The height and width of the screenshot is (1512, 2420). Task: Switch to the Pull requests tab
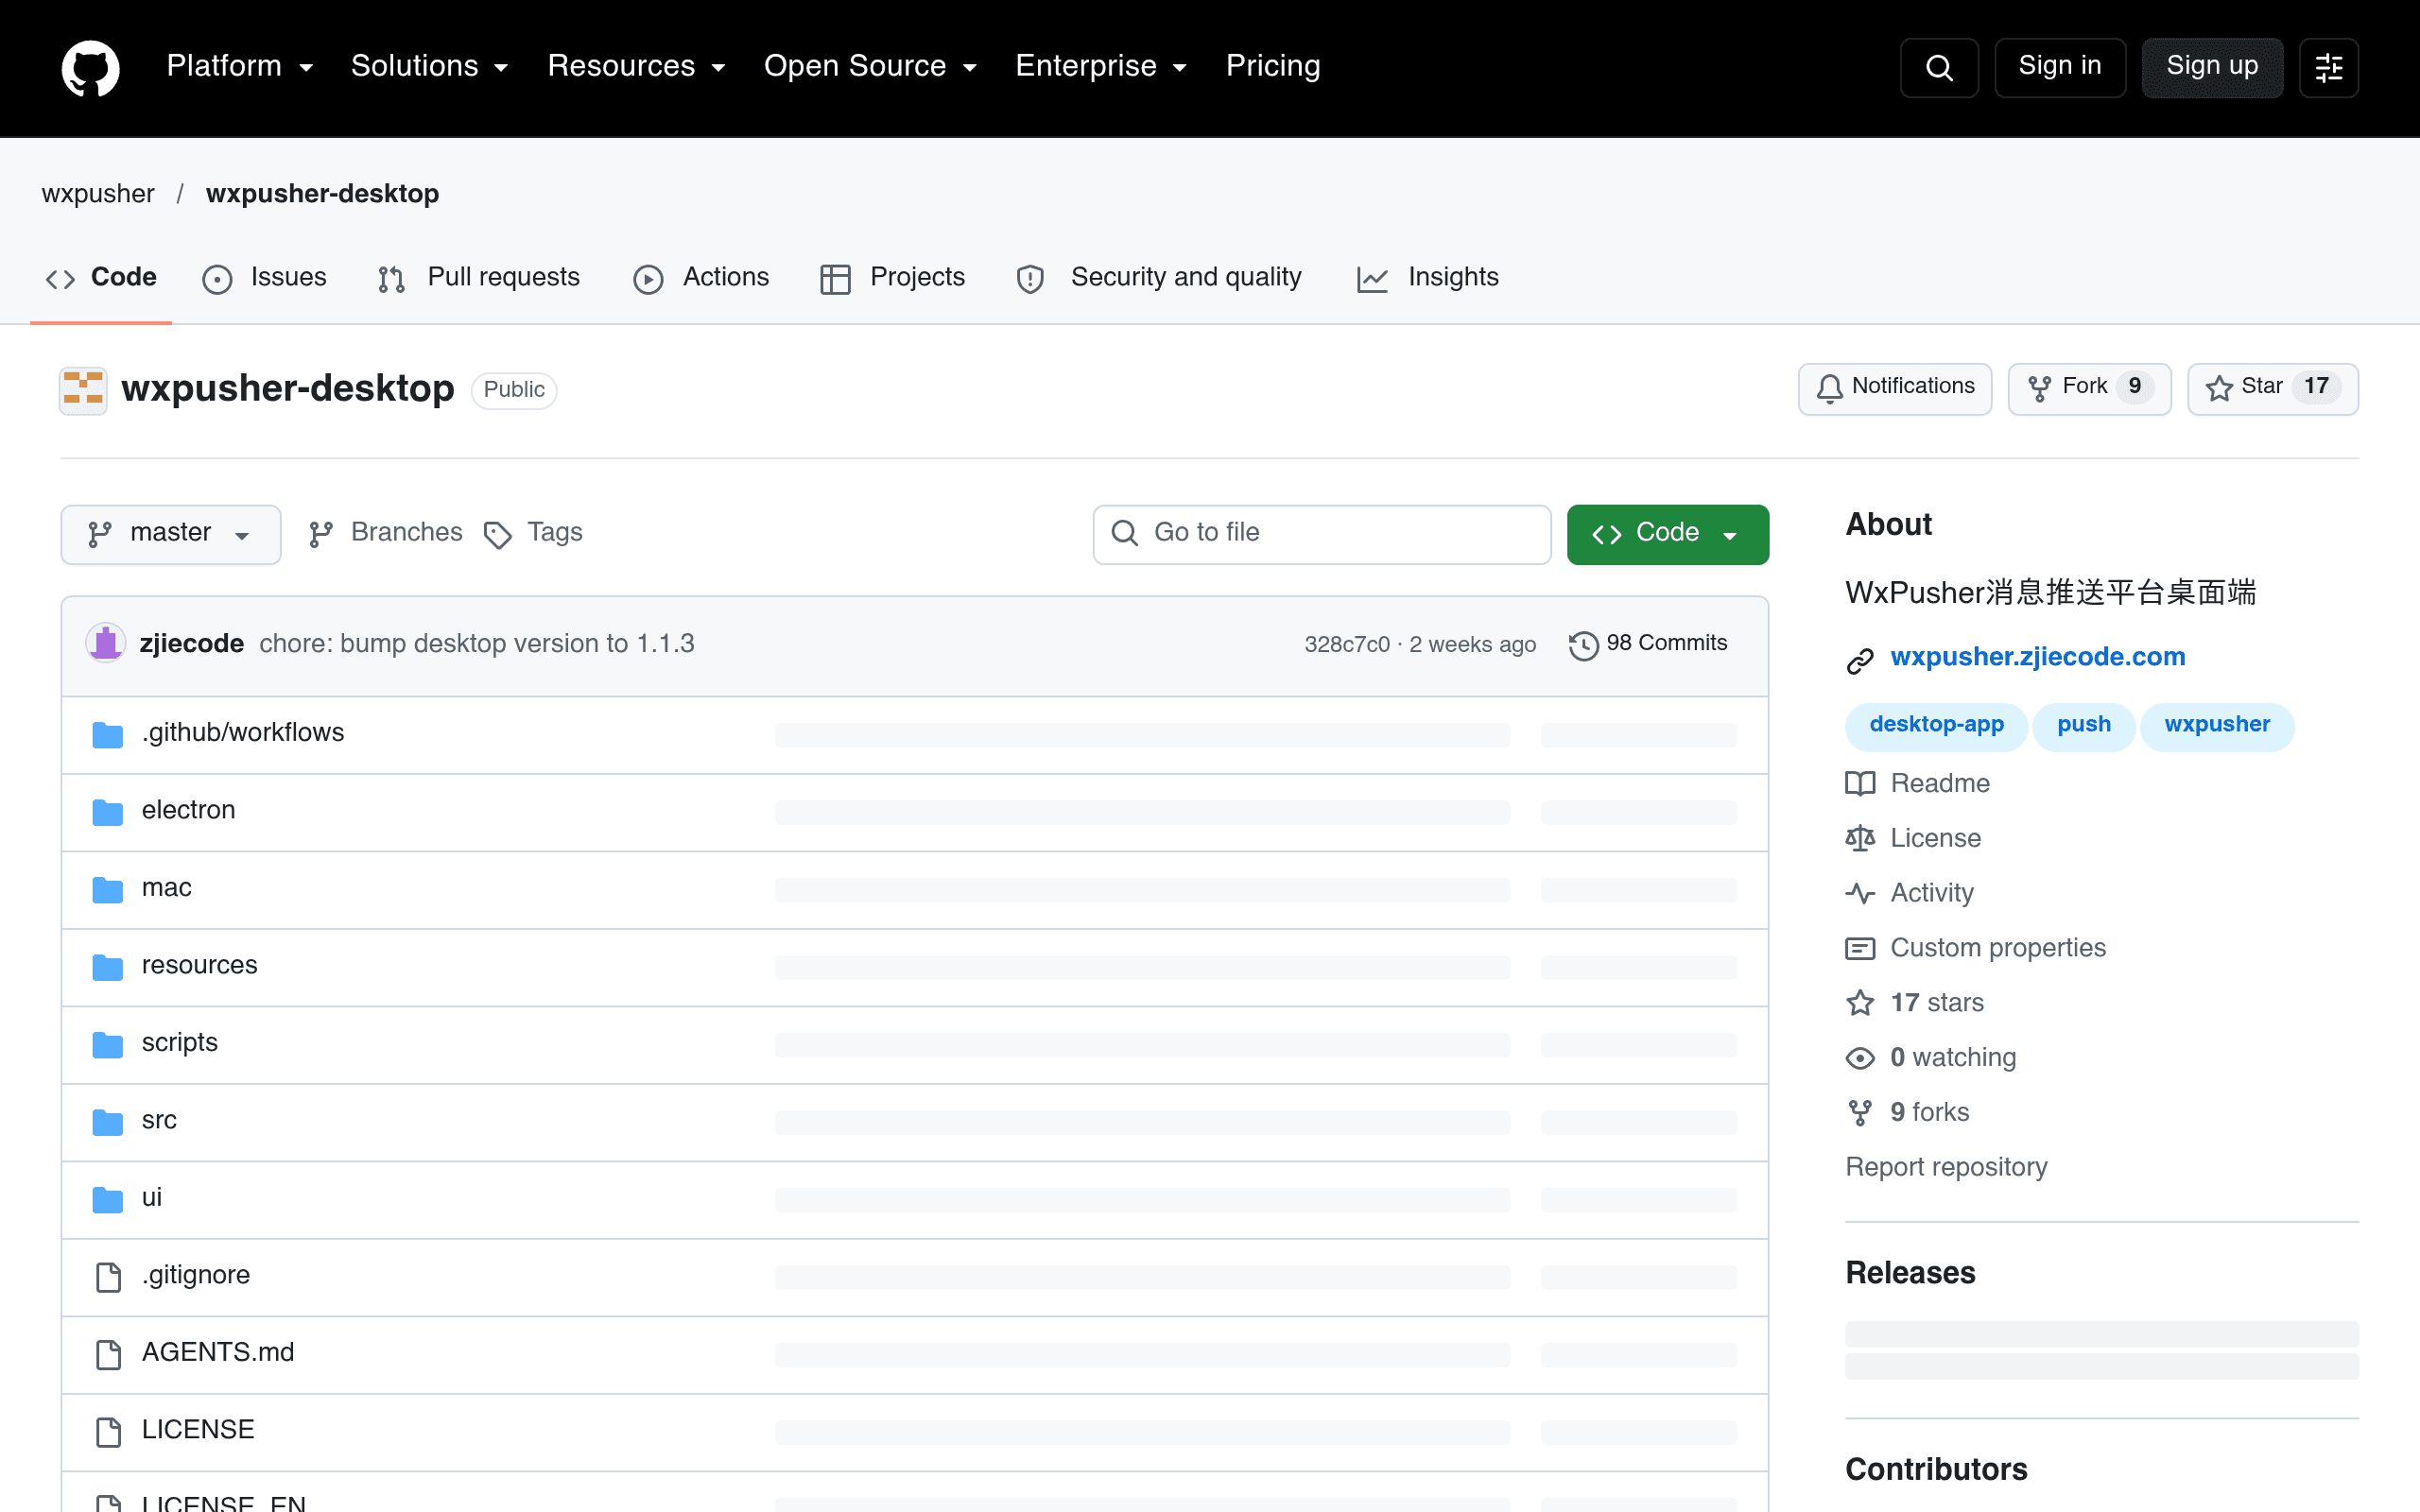(x=479, y=278)
